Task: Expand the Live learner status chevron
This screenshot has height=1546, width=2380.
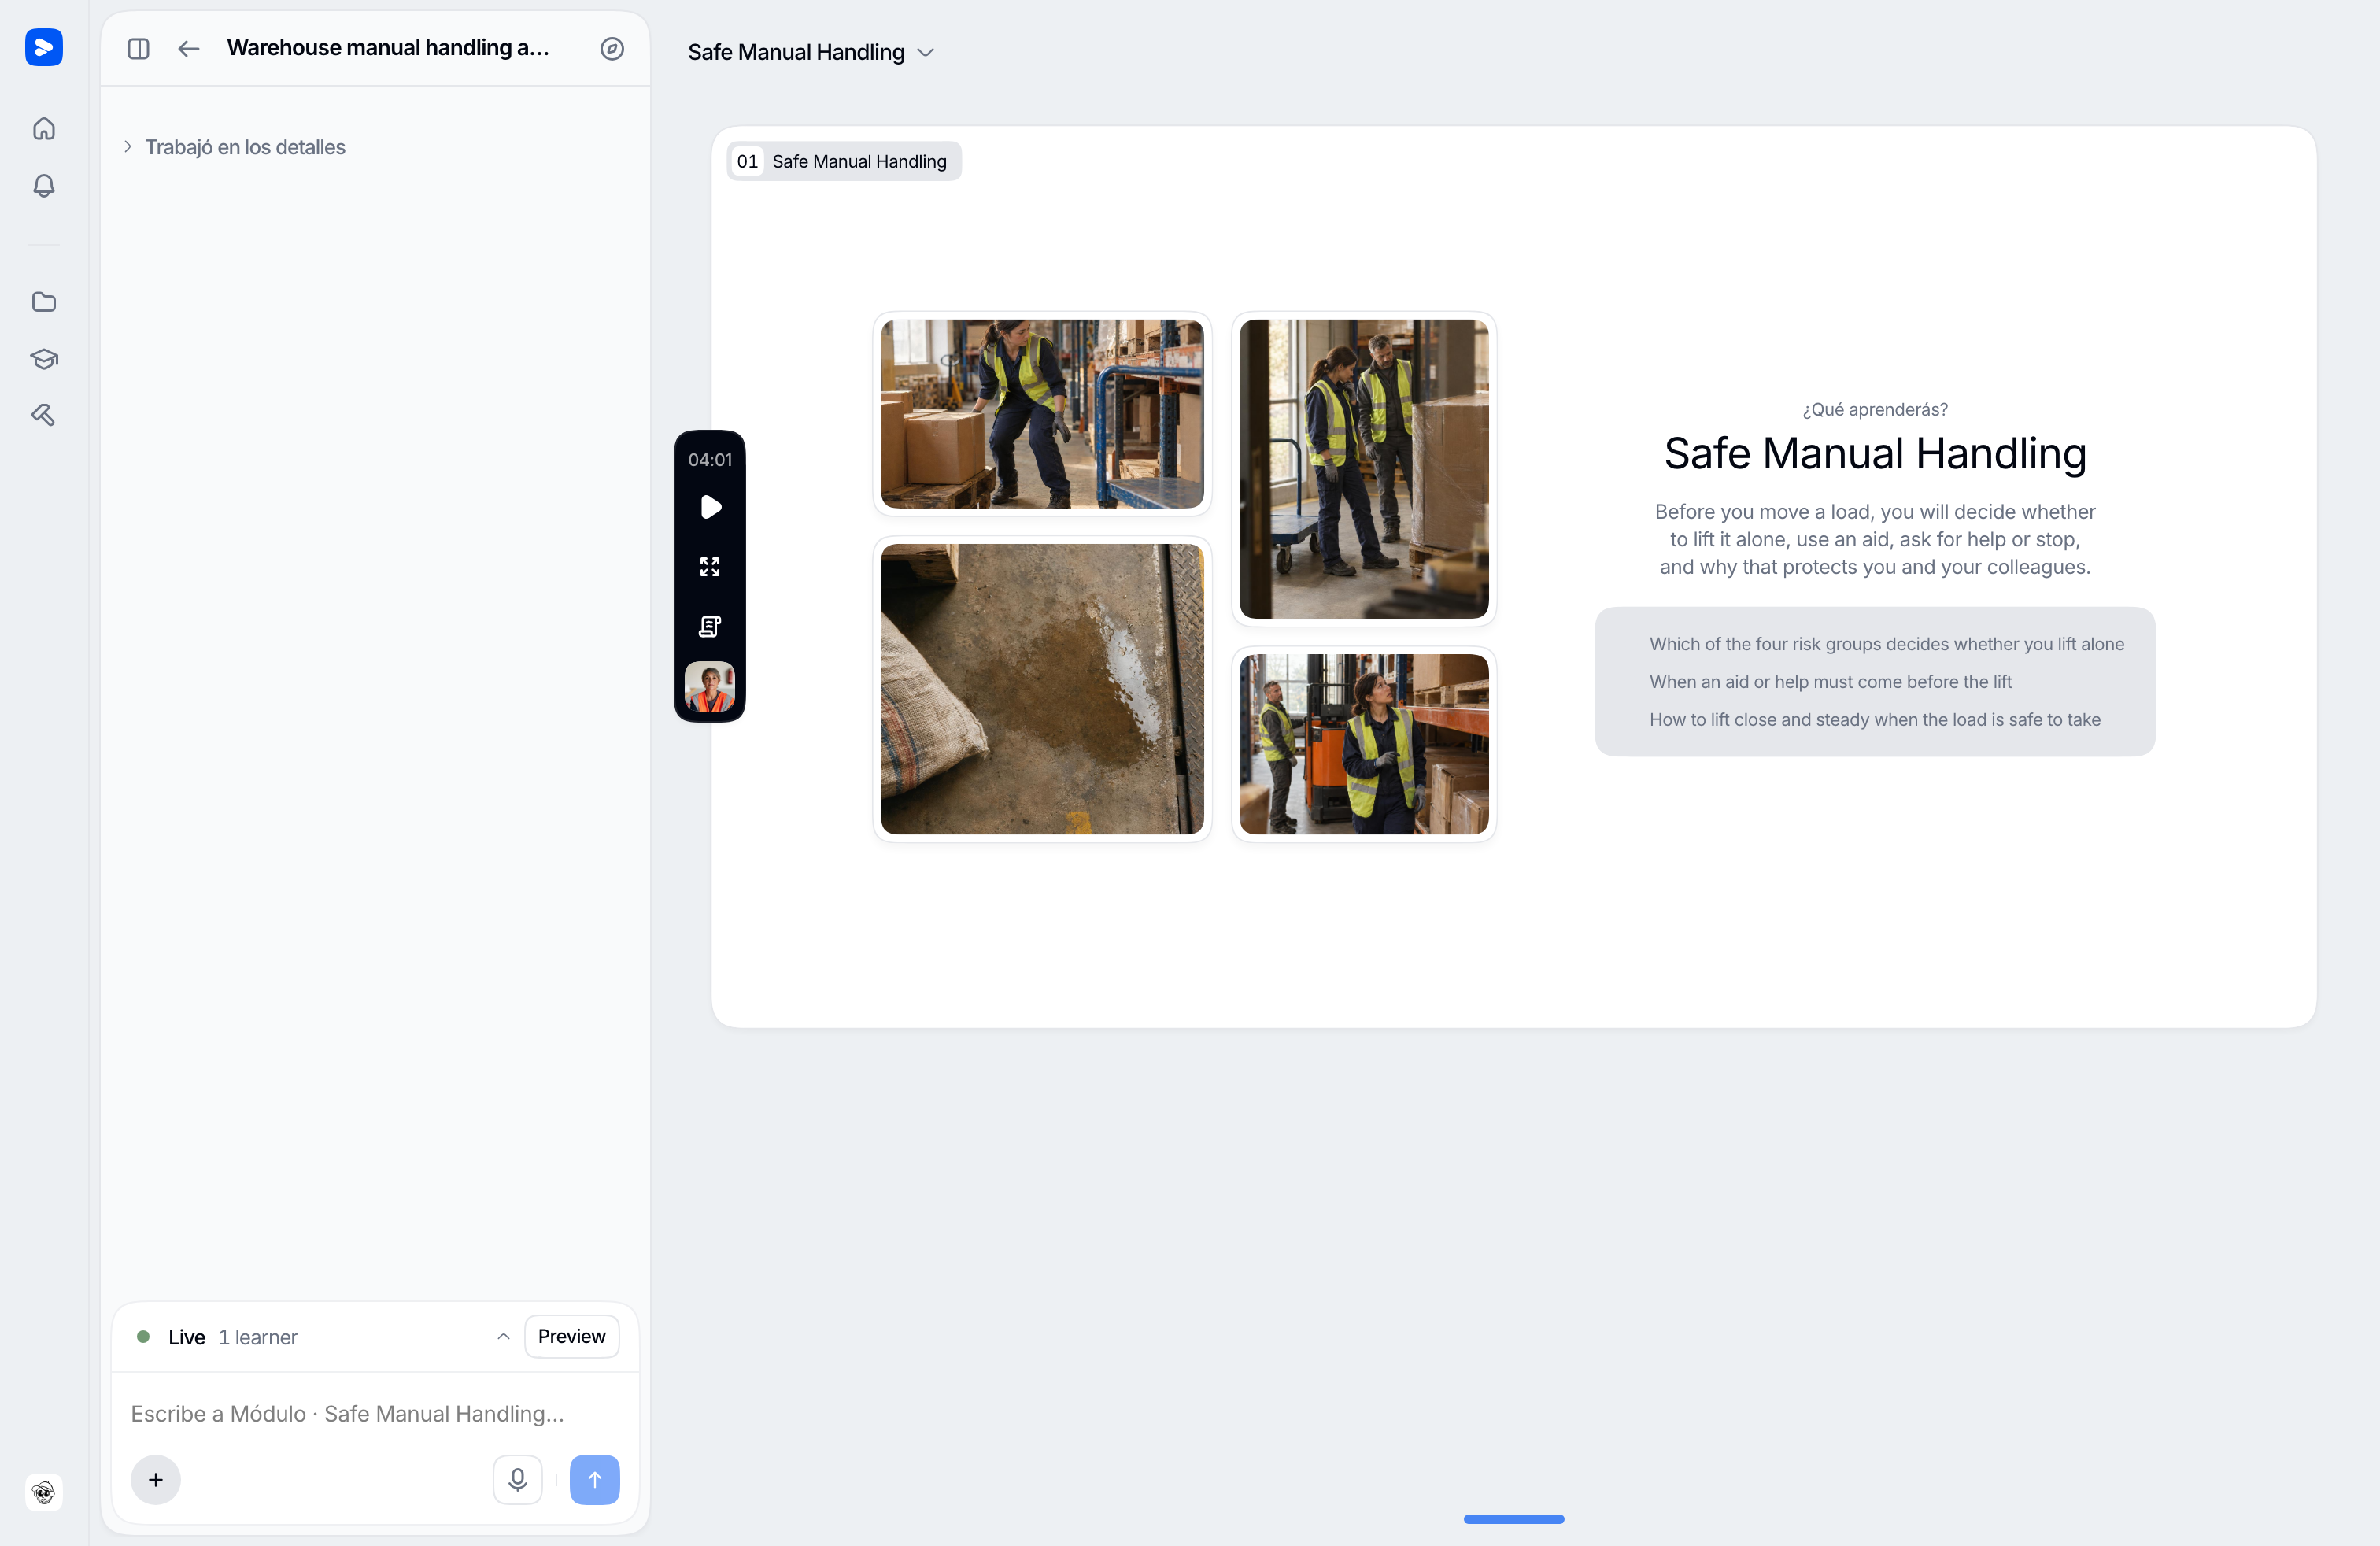Action: pos(504,1337)
